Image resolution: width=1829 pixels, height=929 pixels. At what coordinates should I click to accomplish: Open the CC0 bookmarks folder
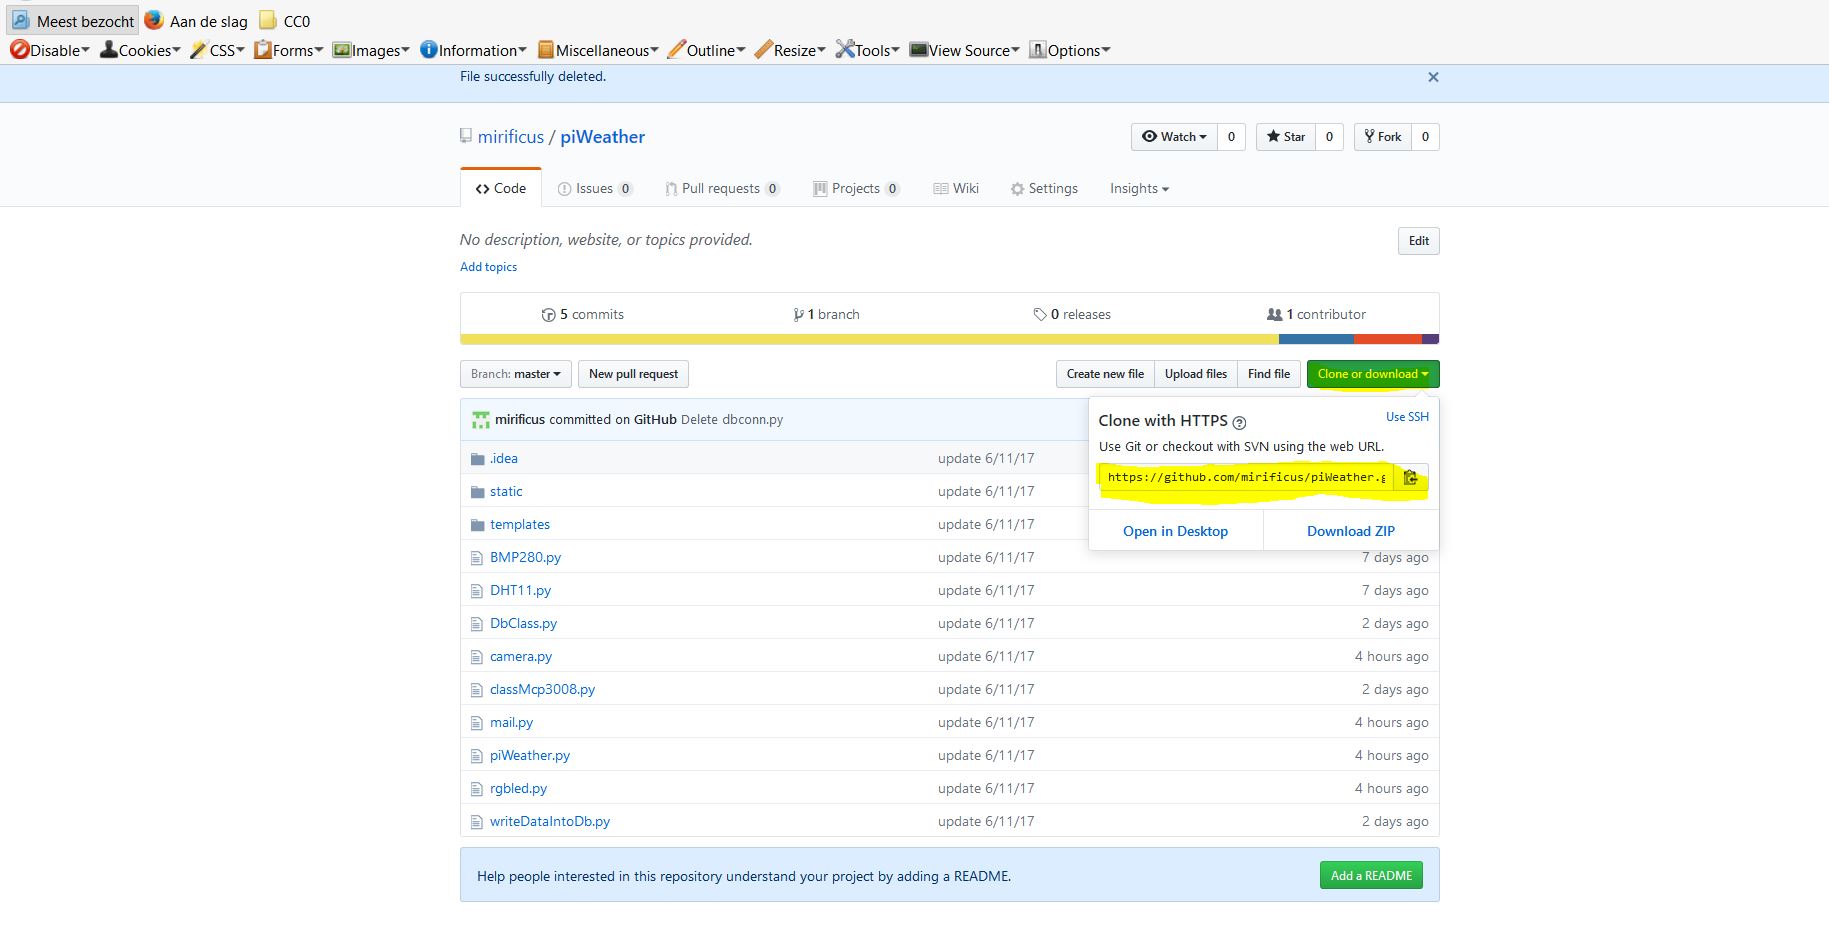click(x=285, y=21)
